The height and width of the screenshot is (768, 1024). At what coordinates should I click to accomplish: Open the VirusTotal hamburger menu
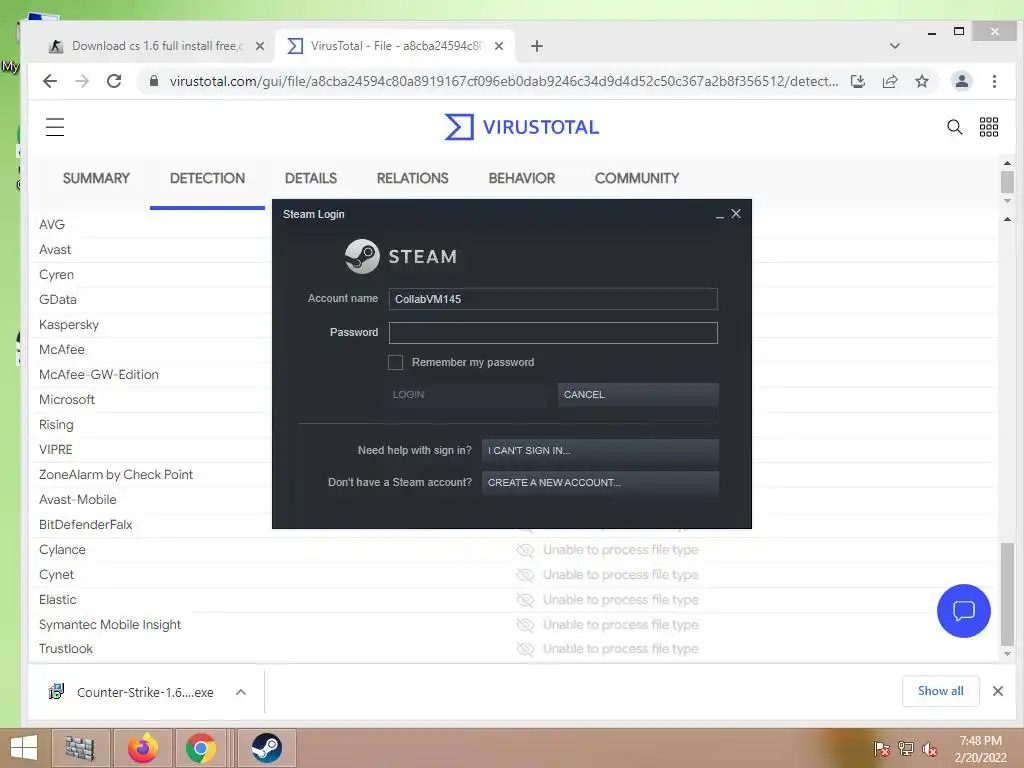tap(55, 127)
